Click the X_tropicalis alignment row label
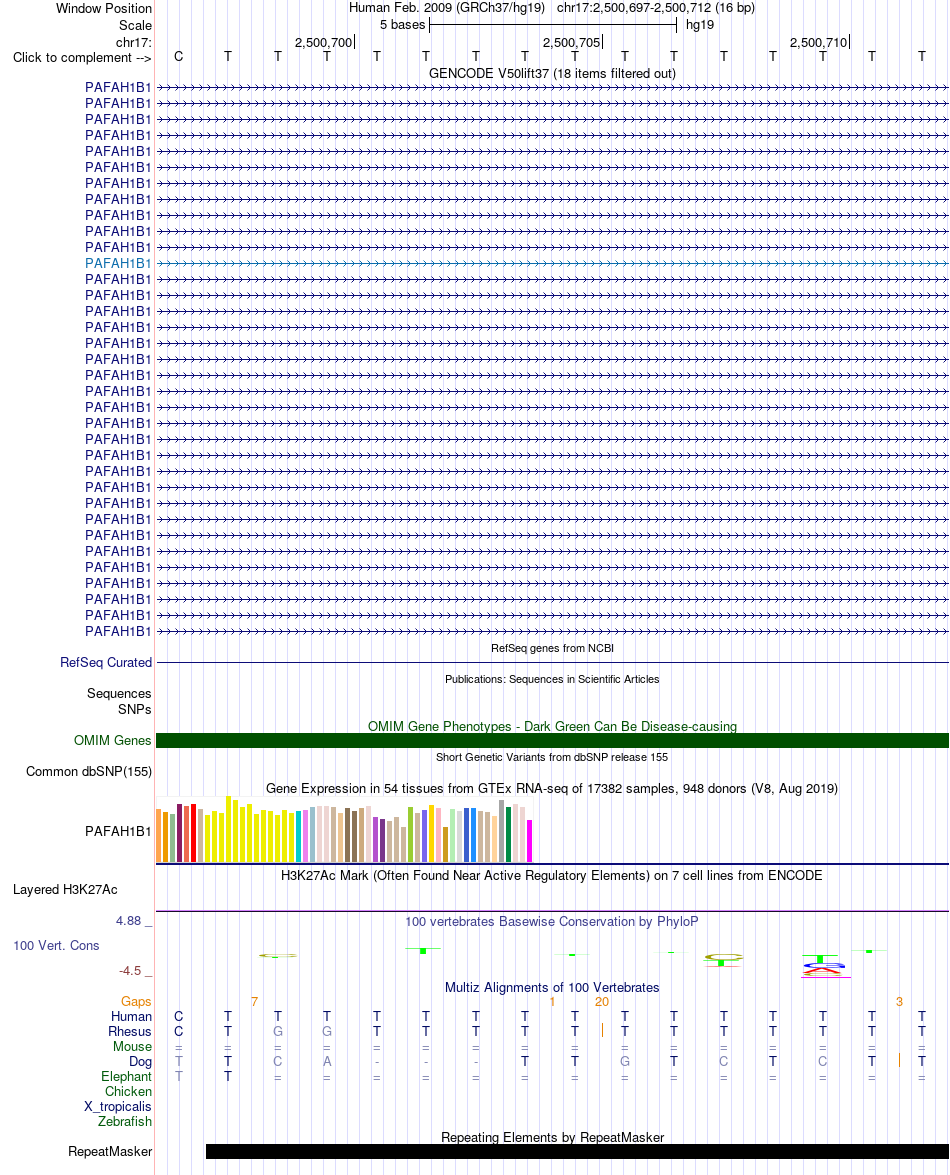The height and width of the screenshot is (1175, 950). (118, 1106)
